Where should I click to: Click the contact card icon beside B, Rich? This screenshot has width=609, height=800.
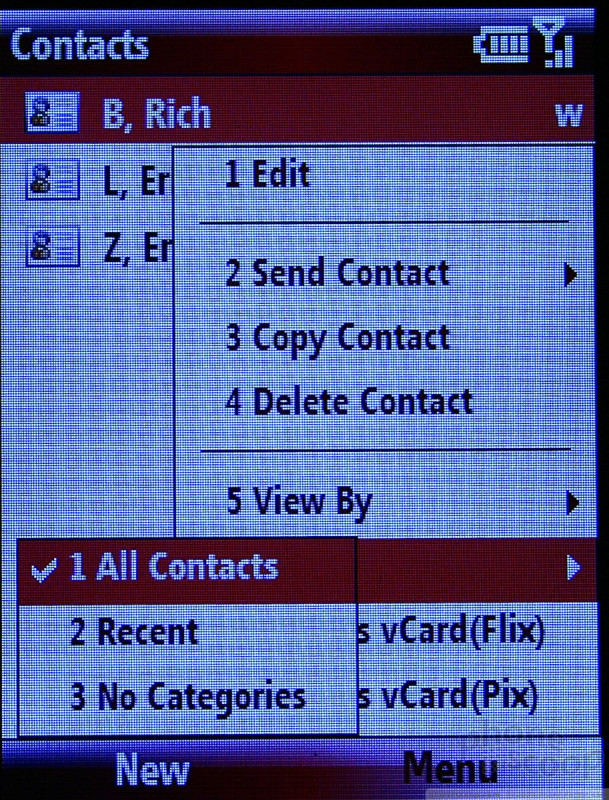click(x=53, y=112)
